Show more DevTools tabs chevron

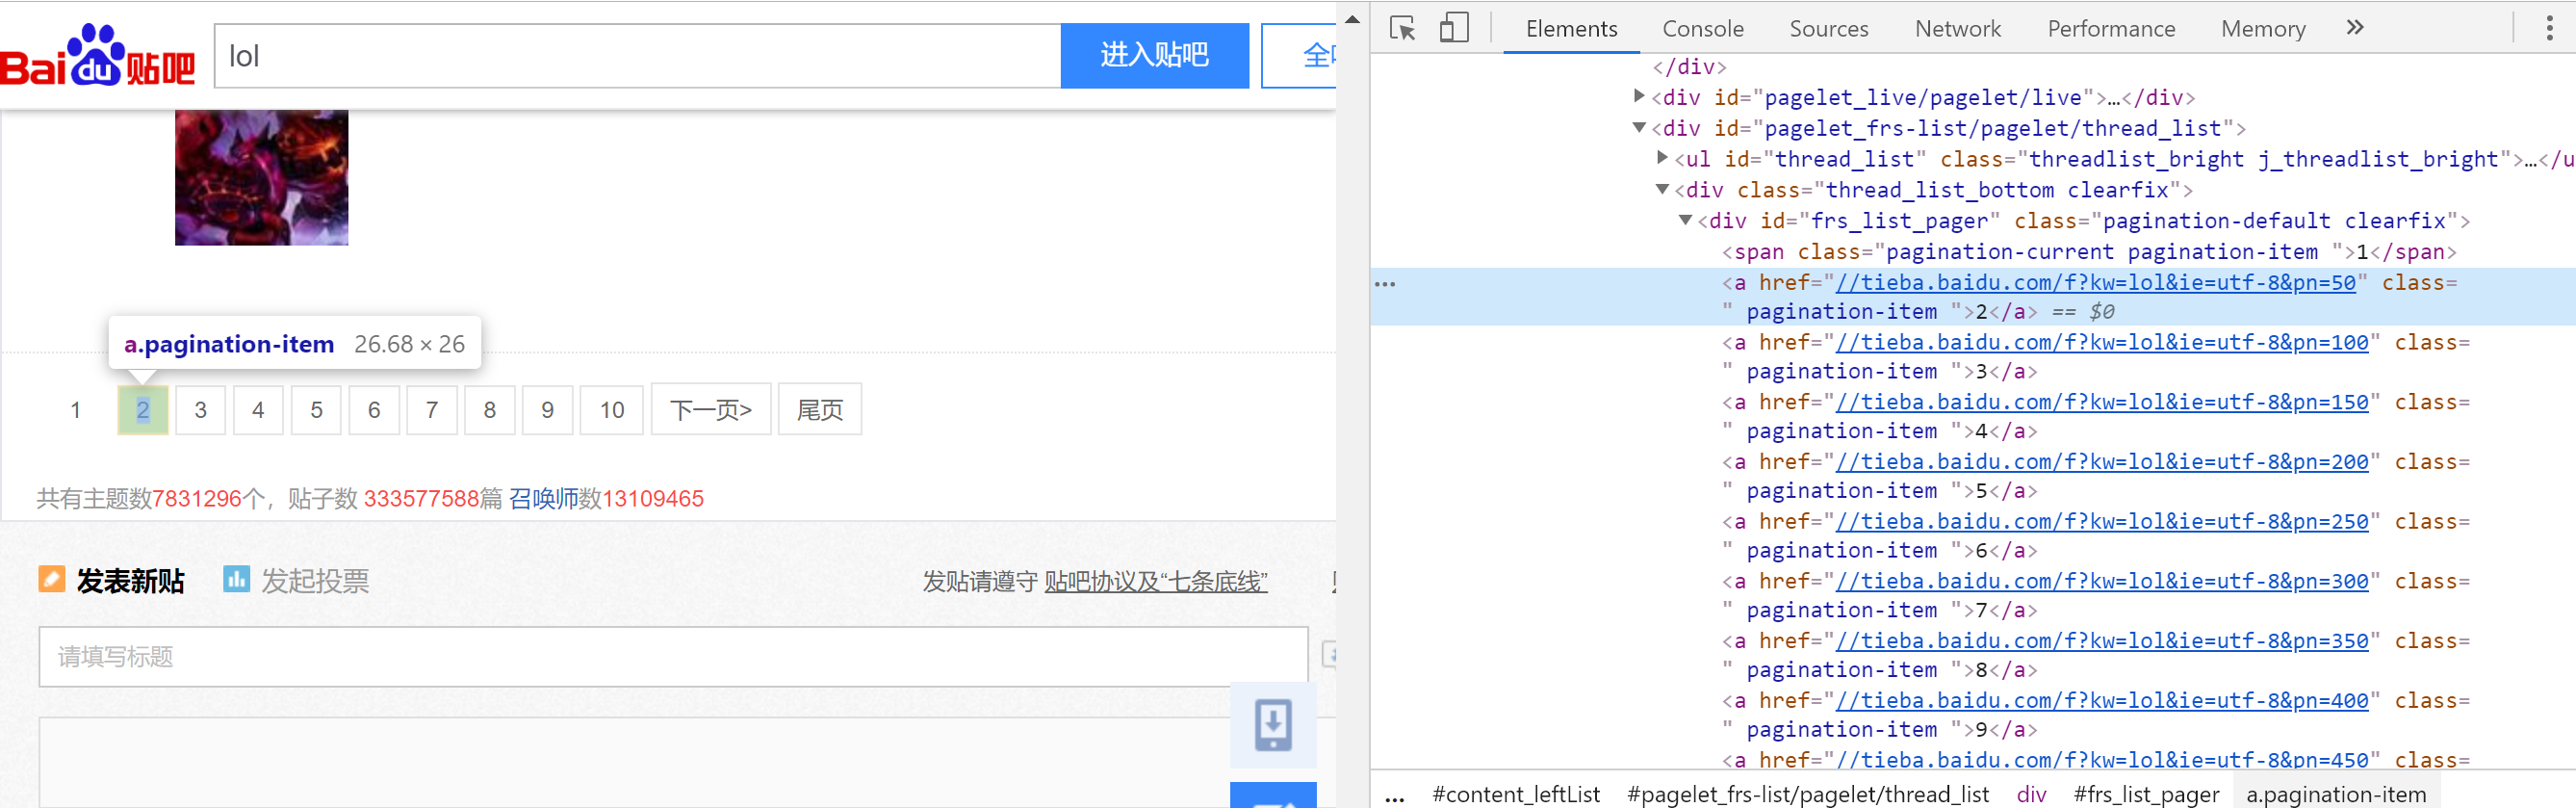[2355, 28]
